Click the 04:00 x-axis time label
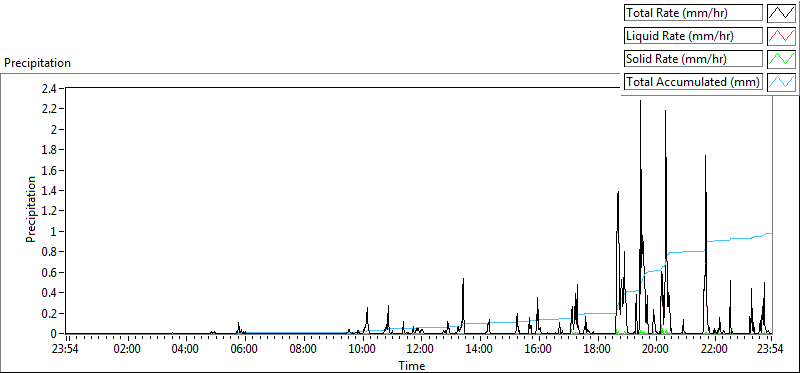800x373 pixels. pyautogui.click(x=186, y=350)
